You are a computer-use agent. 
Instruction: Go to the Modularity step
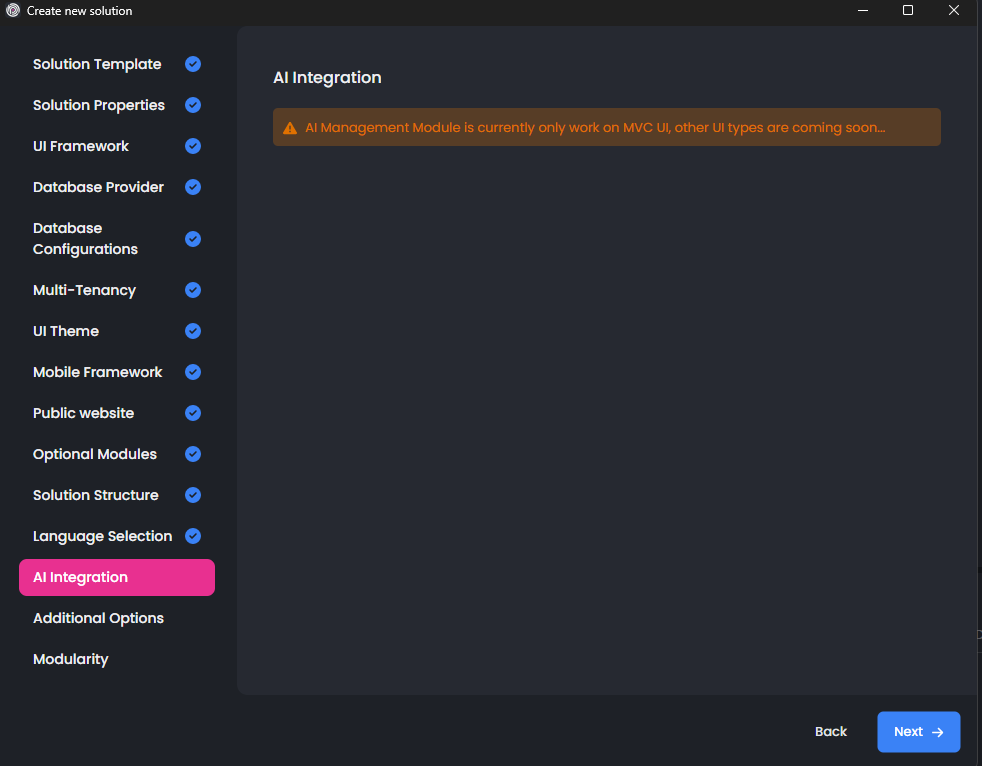(70, 659)
